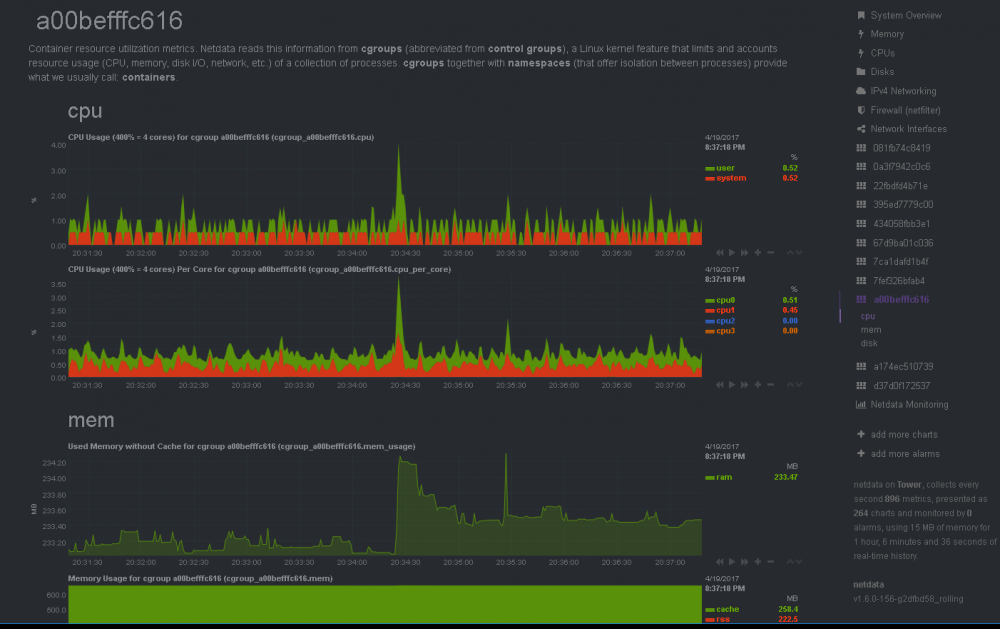Jump to disk subsection under a00befffc616
Image resolution: width=1000 pixels, height=629 pixels.
point(869,343)
